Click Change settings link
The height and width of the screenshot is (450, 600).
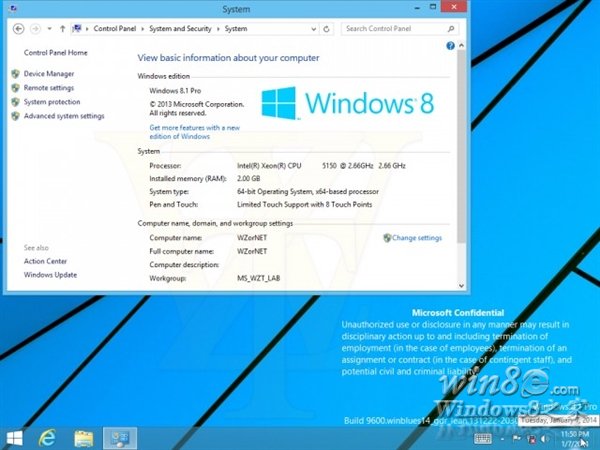point(417,238)
